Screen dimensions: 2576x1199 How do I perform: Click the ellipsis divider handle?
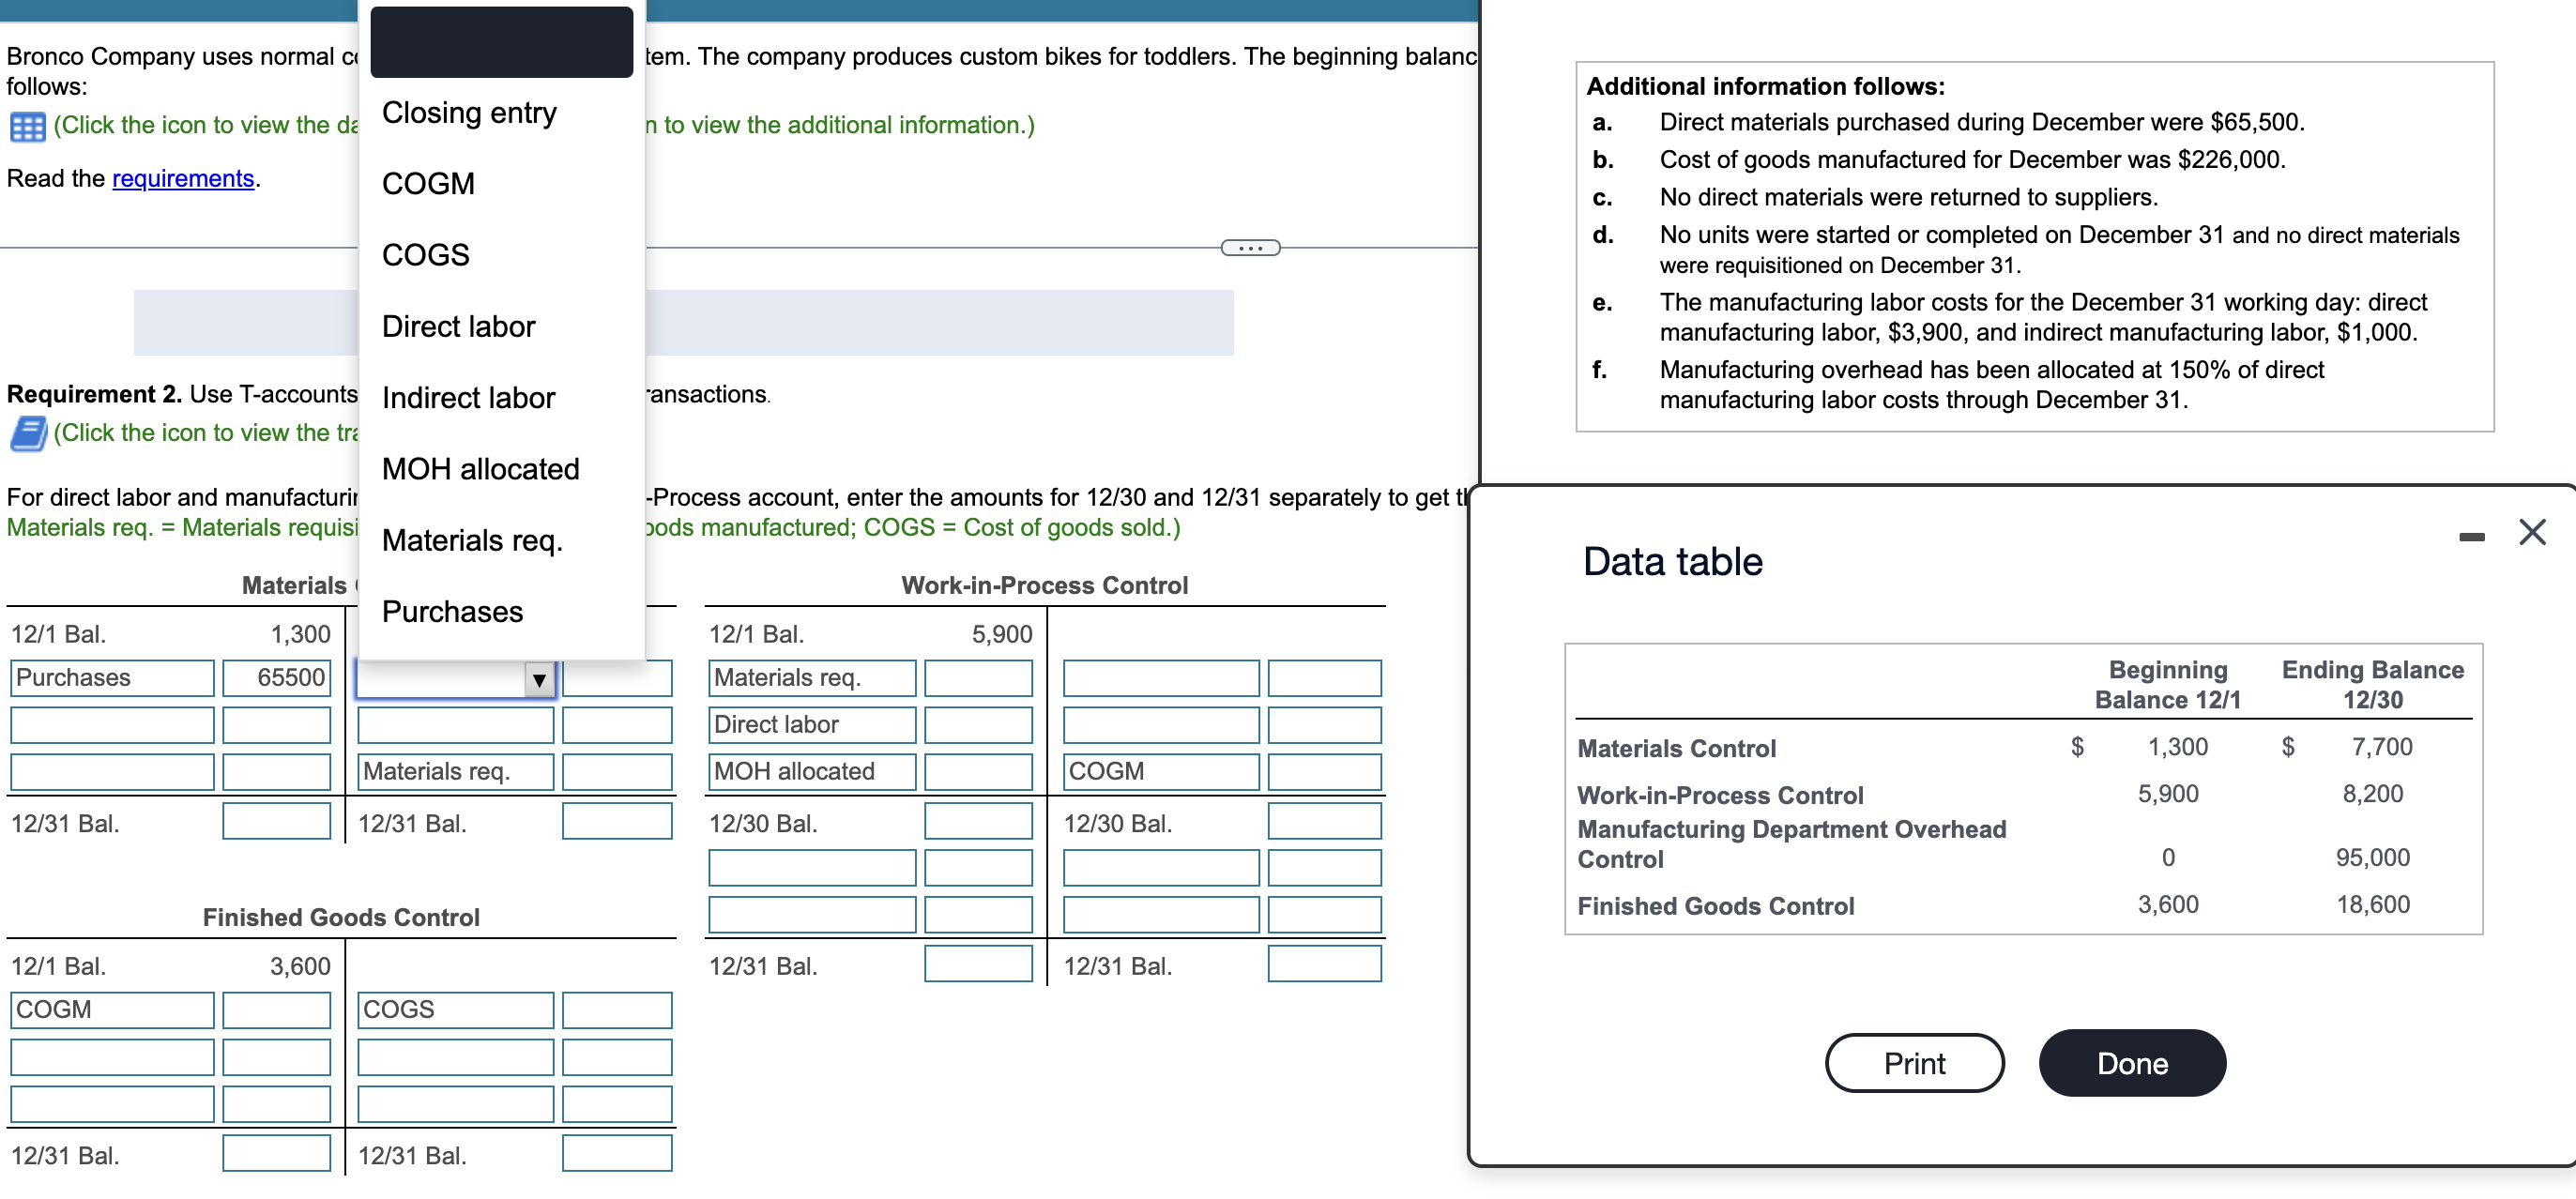point(1249,248)
